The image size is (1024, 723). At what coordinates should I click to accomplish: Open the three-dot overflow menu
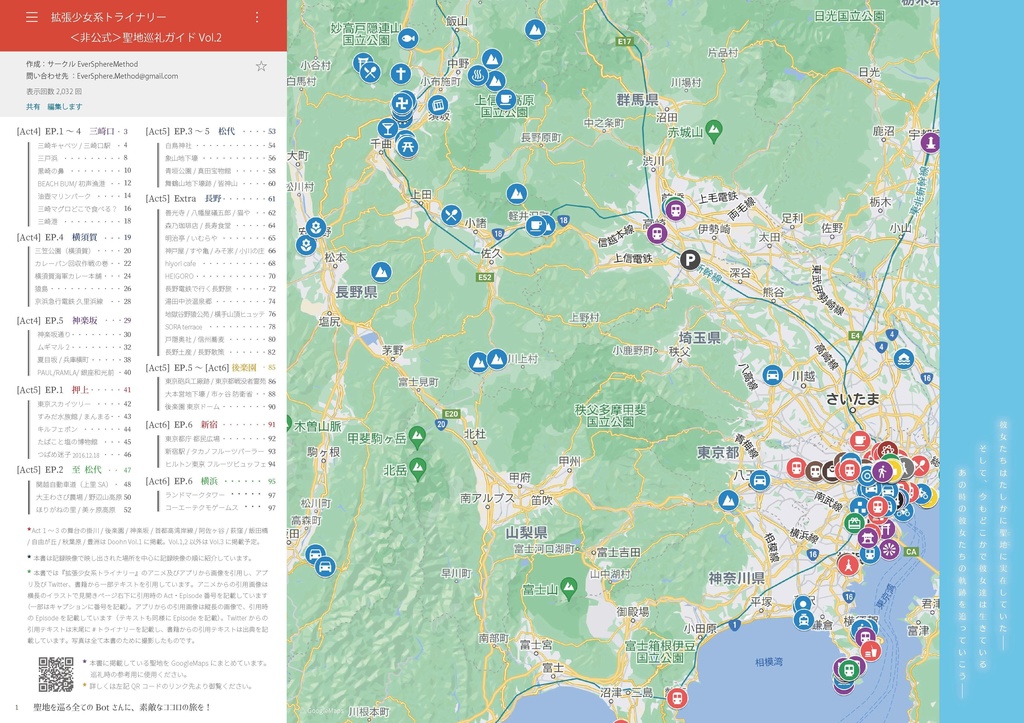pos(257,17)
